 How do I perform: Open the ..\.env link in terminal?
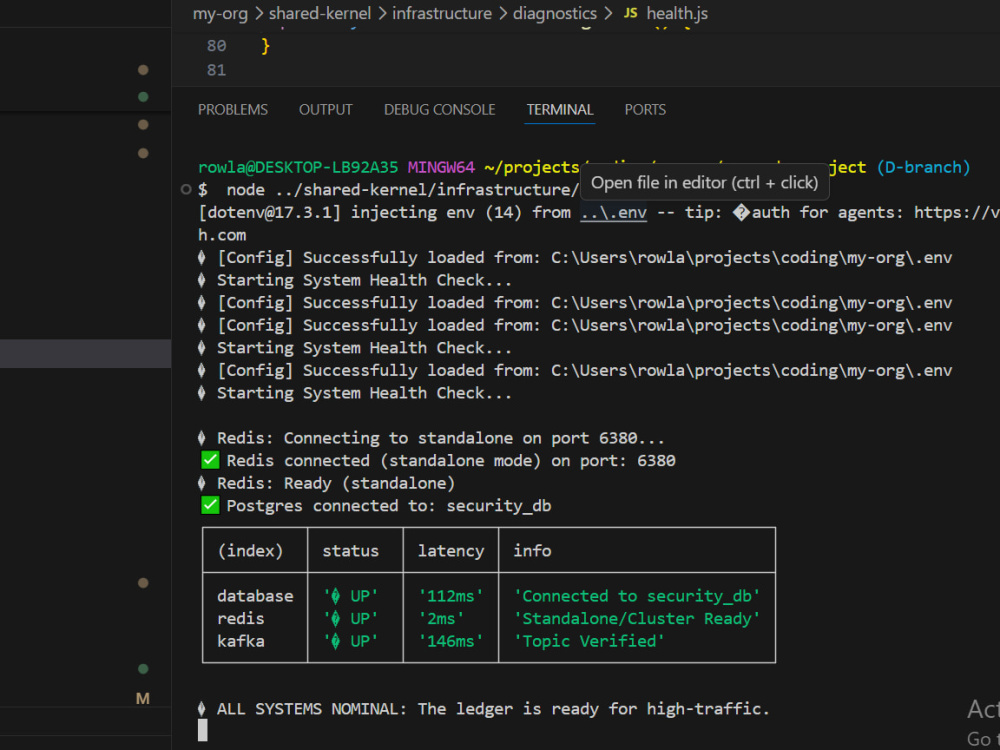point(614,212)
